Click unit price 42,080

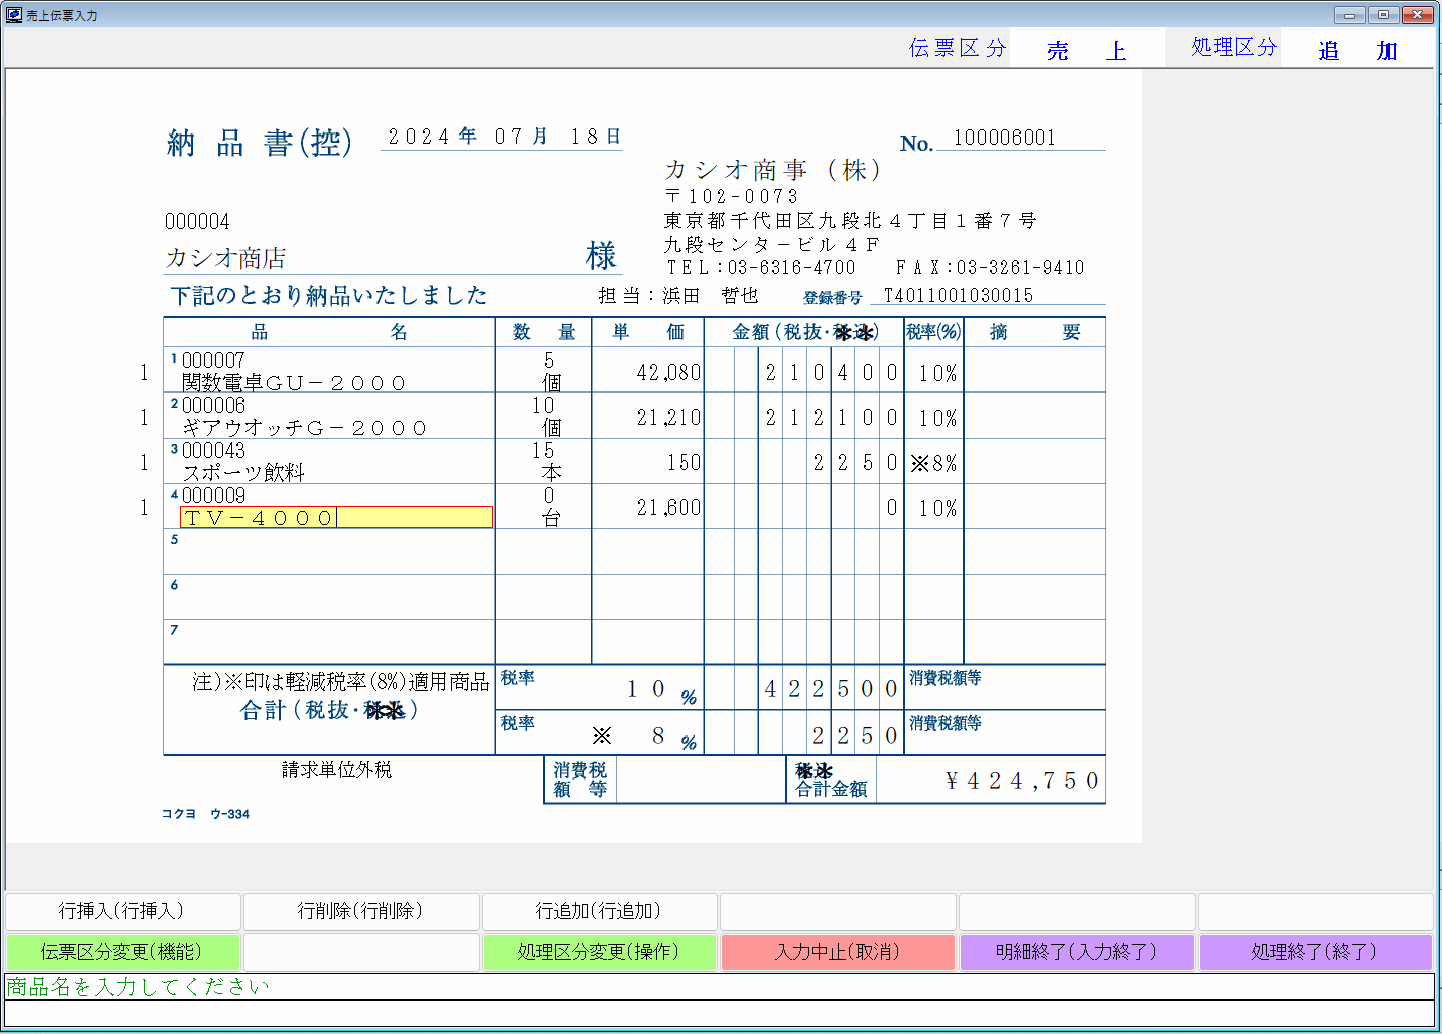point(668,373)
